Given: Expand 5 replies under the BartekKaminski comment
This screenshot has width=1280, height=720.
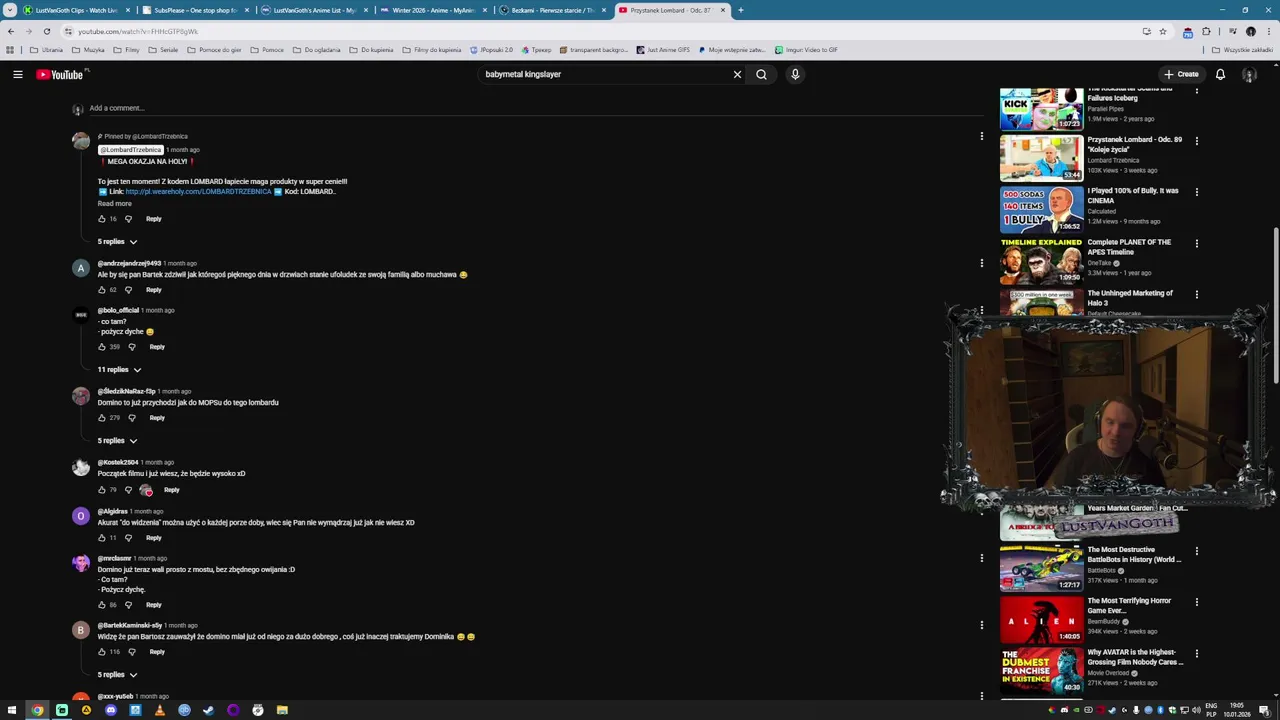Looking at the screenshot, I should (x=117, y=675).
